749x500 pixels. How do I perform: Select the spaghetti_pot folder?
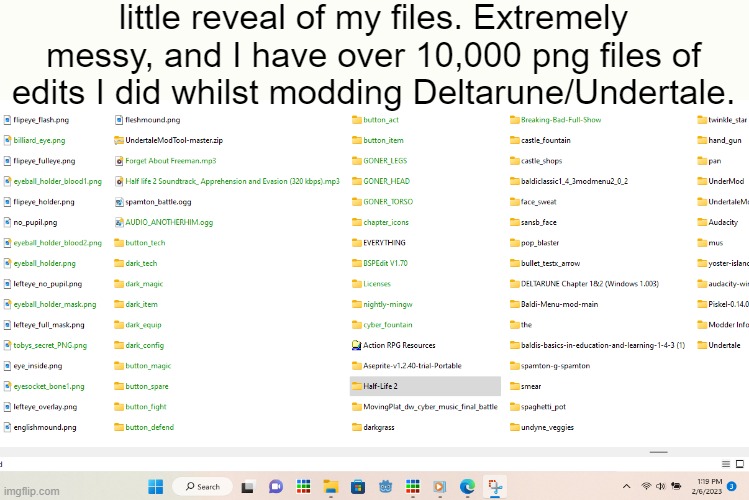(538, 406)
